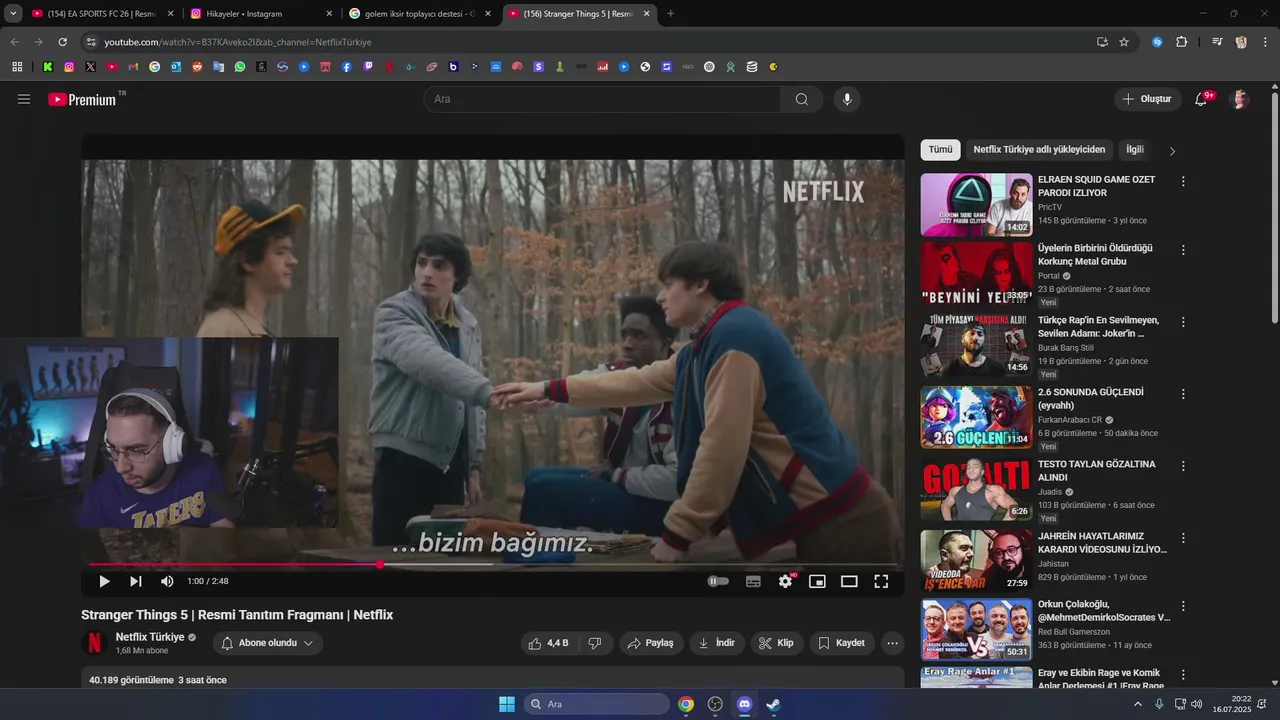
Task: Click the video progress bar scrubber
Action: [380, 565]
